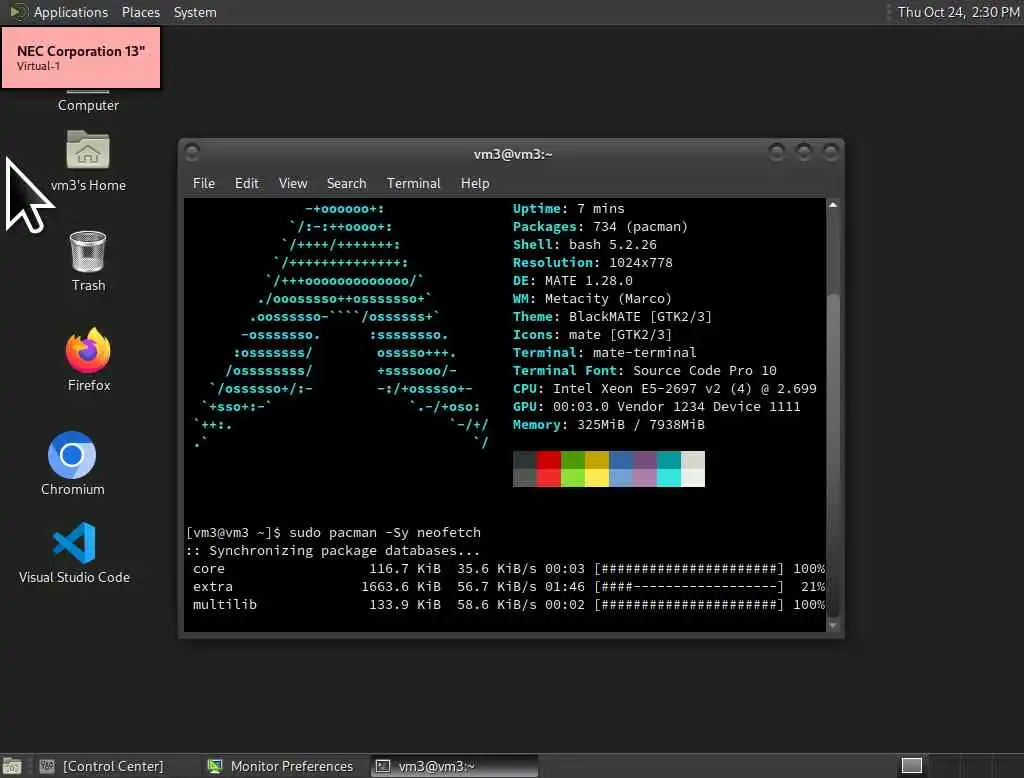Open the System menu
Image resolution: width=1024 pixels, height=778 pixels.
pos(195,12)
